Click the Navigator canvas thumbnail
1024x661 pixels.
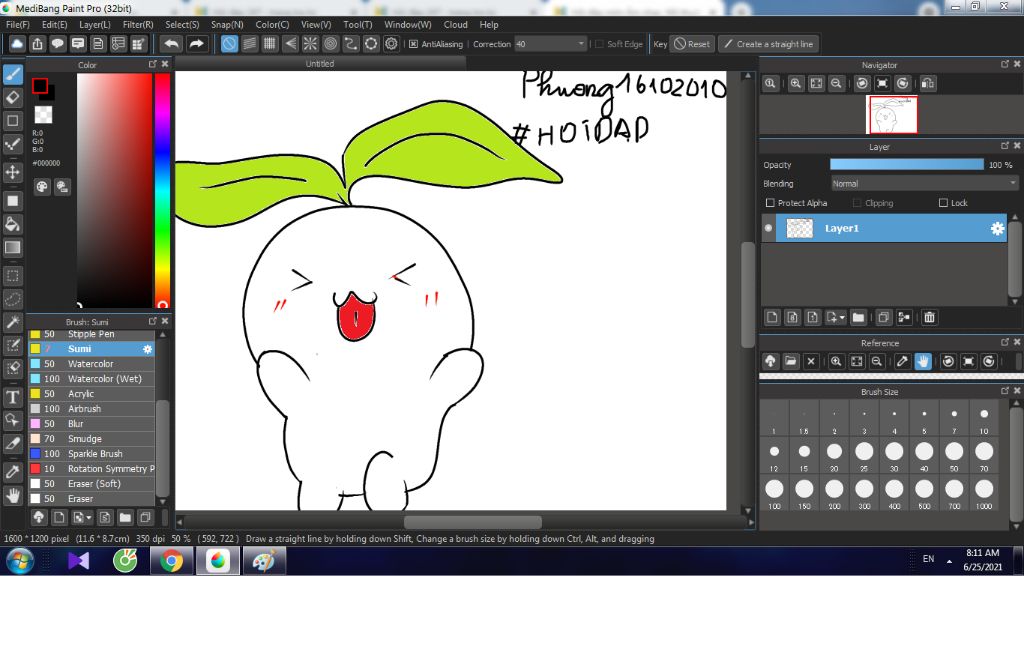891,114
